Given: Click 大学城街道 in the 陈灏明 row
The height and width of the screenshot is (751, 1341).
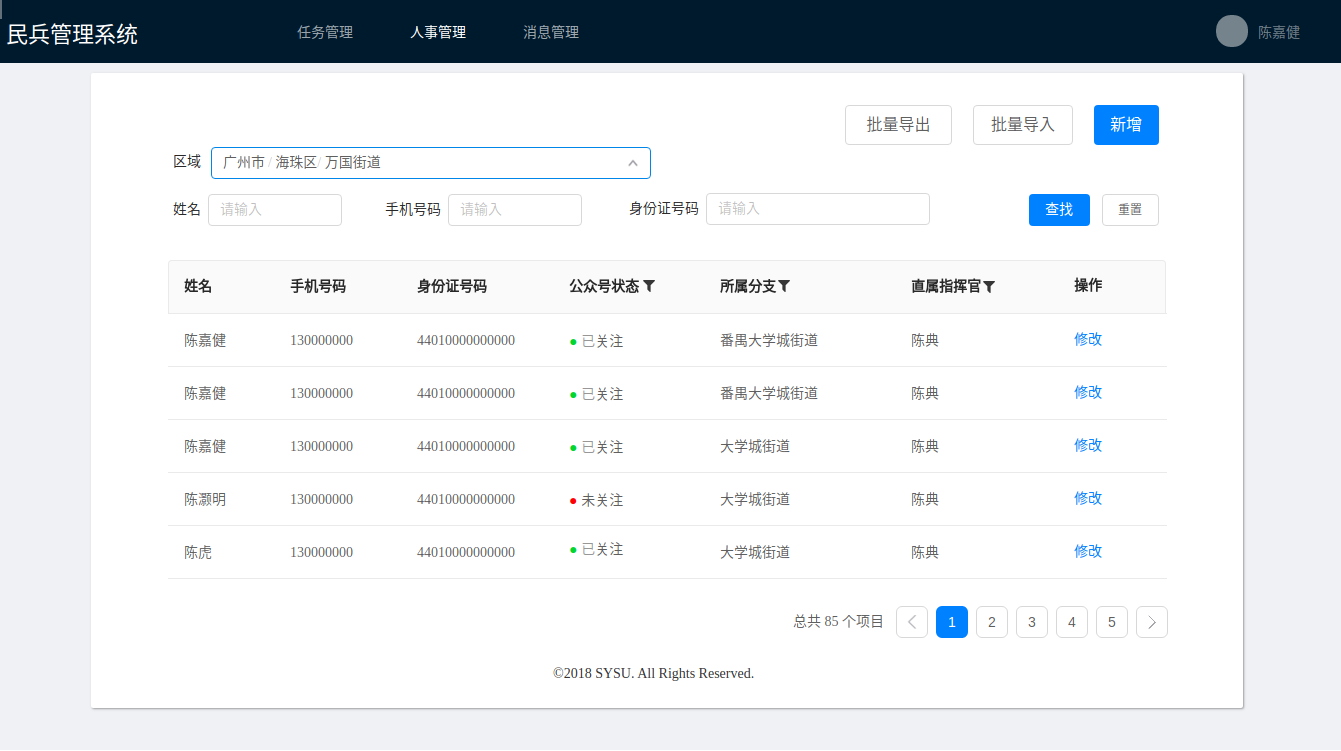Looking at the screenshot, I should pos(755,499).
